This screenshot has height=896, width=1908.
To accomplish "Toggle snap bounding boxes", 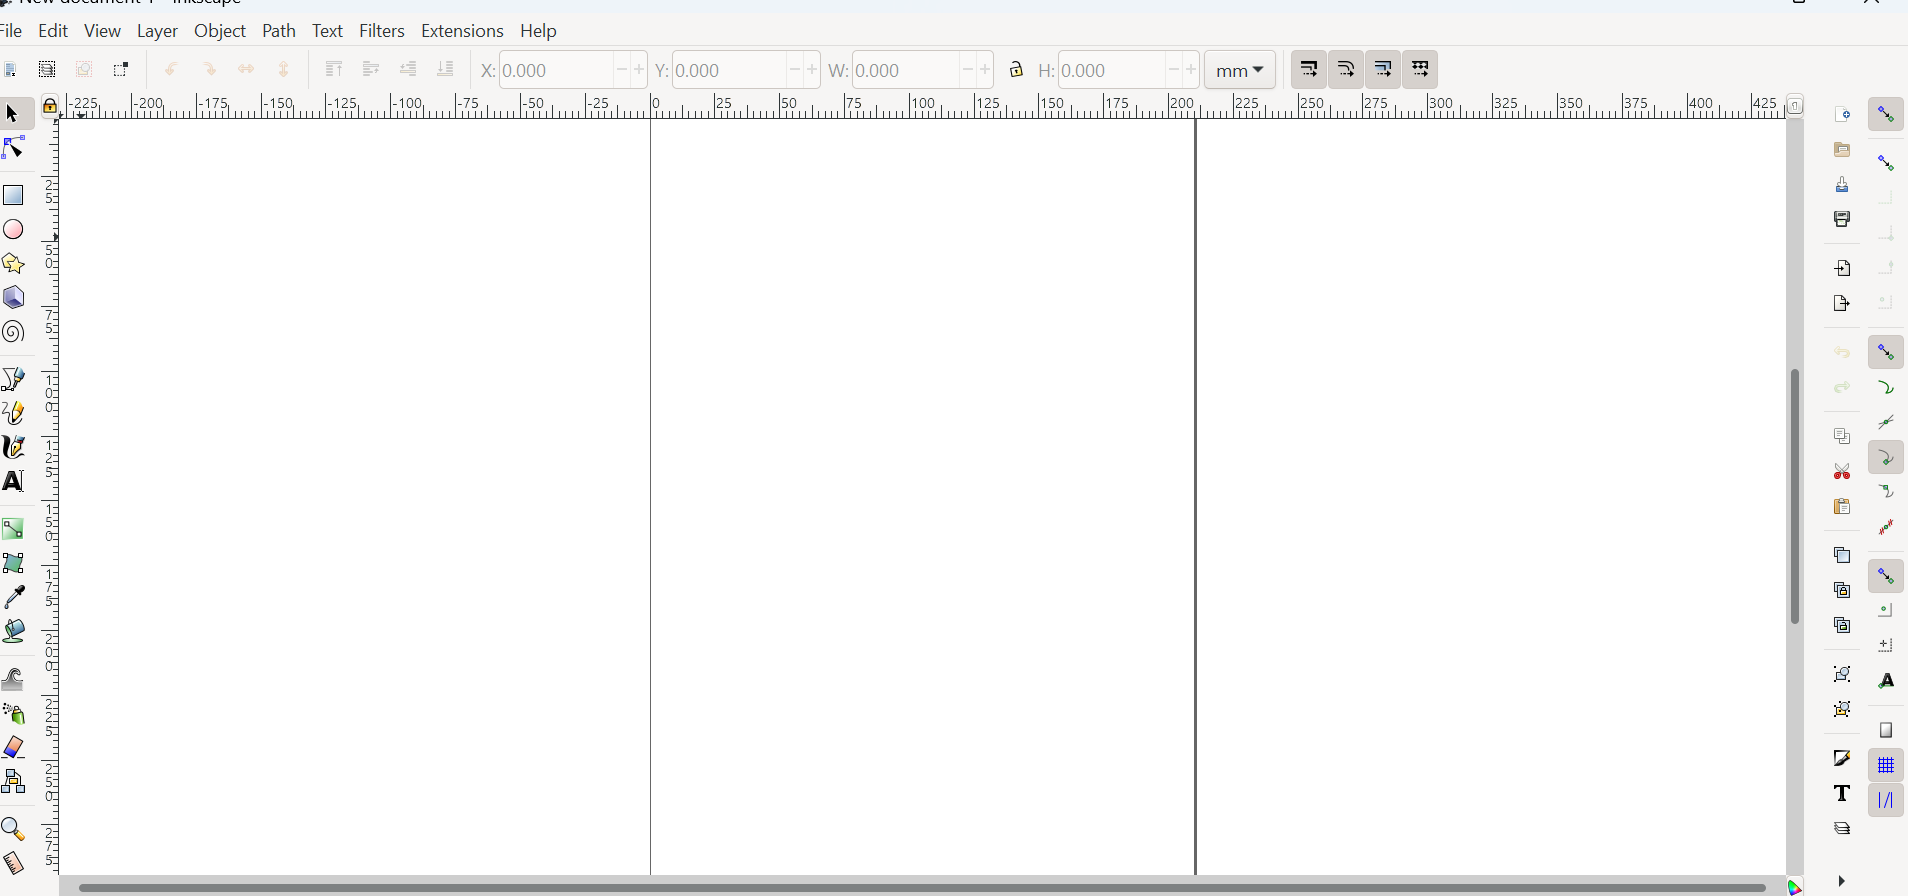I will [1886, 163].
